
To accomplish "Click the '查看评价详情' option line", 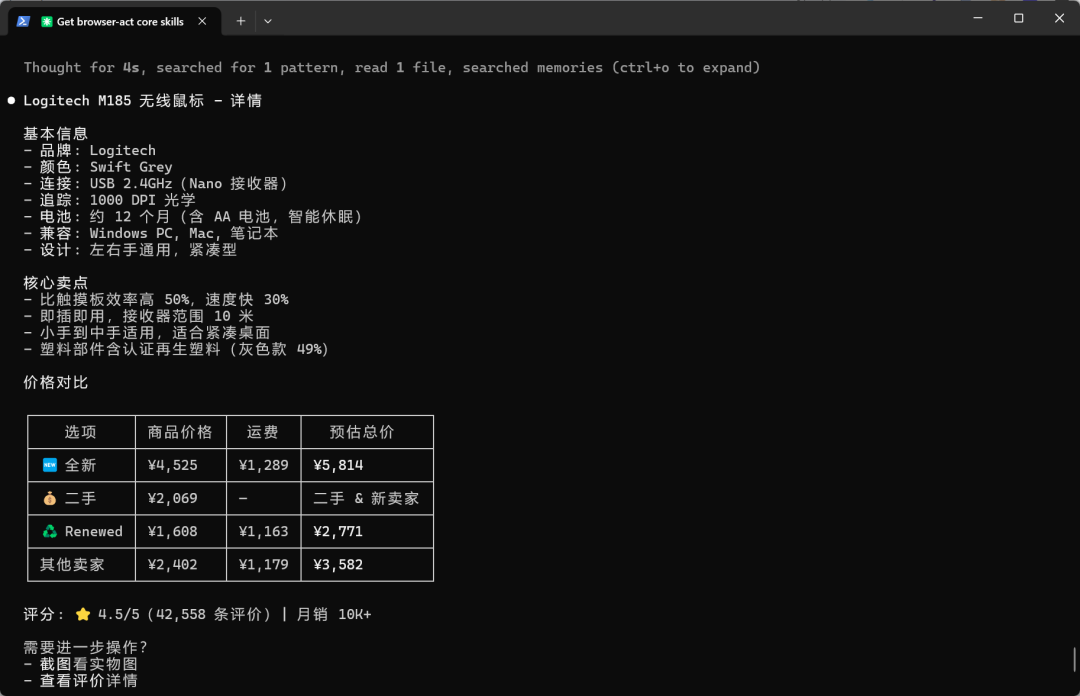I will [x=81, y=680].
